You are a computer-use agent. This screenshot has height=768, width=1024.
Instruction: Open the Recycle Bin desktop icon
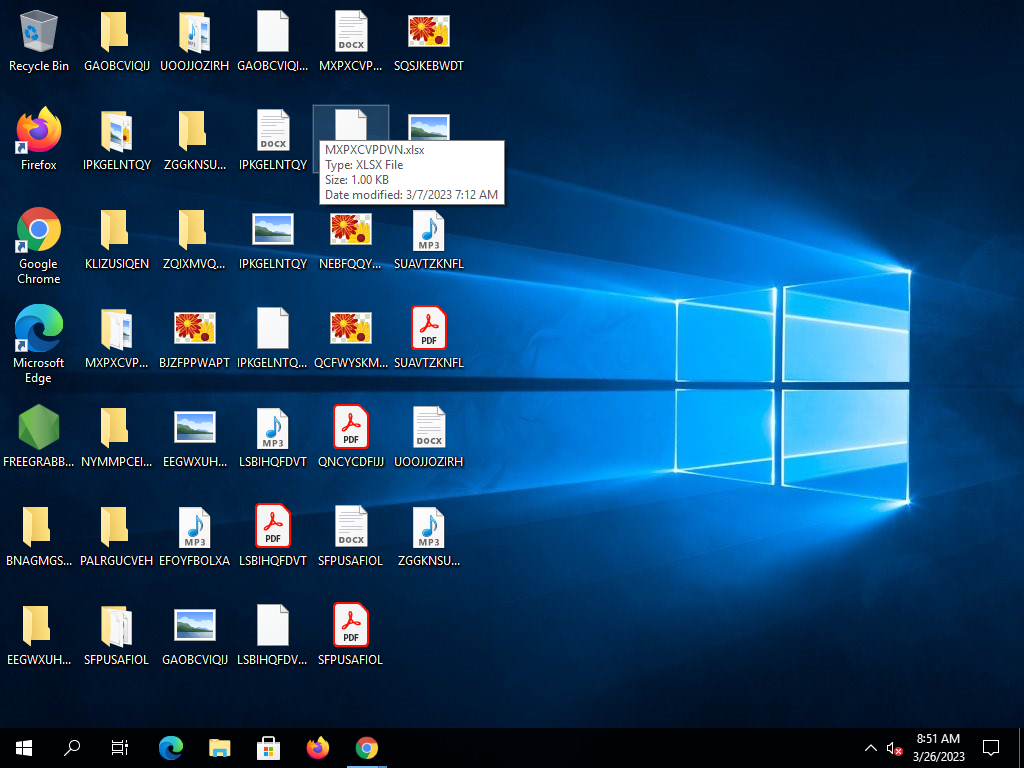pyautogui.click(x=39, y=33)
